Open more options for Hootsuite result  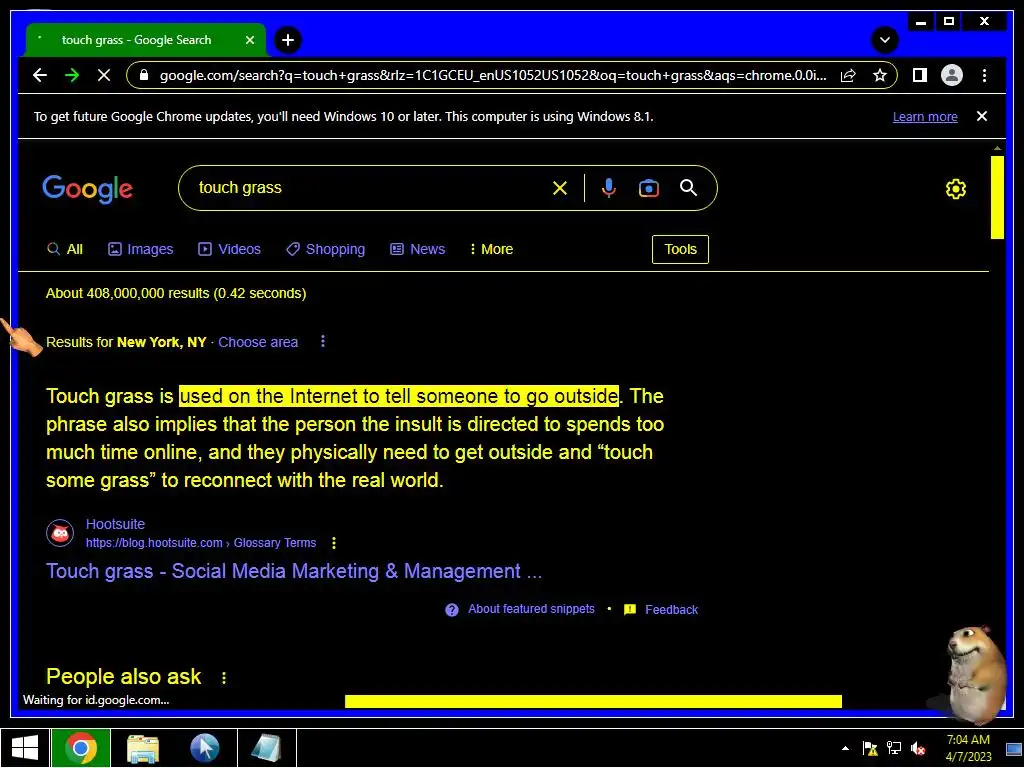tap(334, 543)
